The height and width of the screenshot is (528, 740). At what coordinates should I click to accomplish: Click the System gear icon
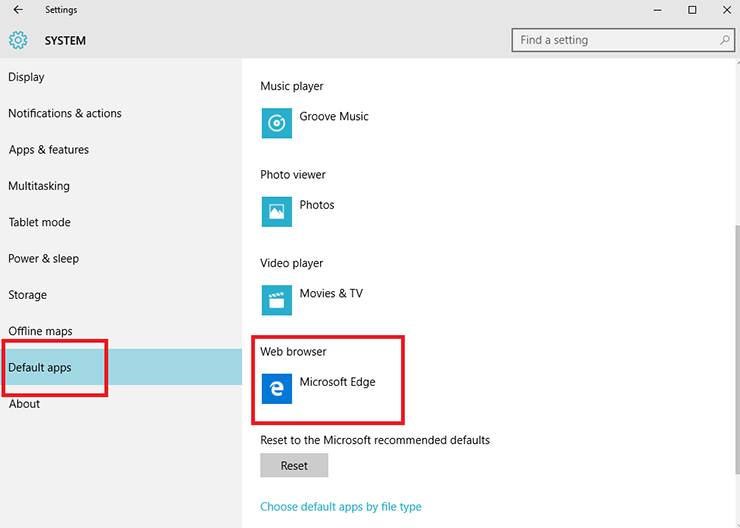point(18,41)
